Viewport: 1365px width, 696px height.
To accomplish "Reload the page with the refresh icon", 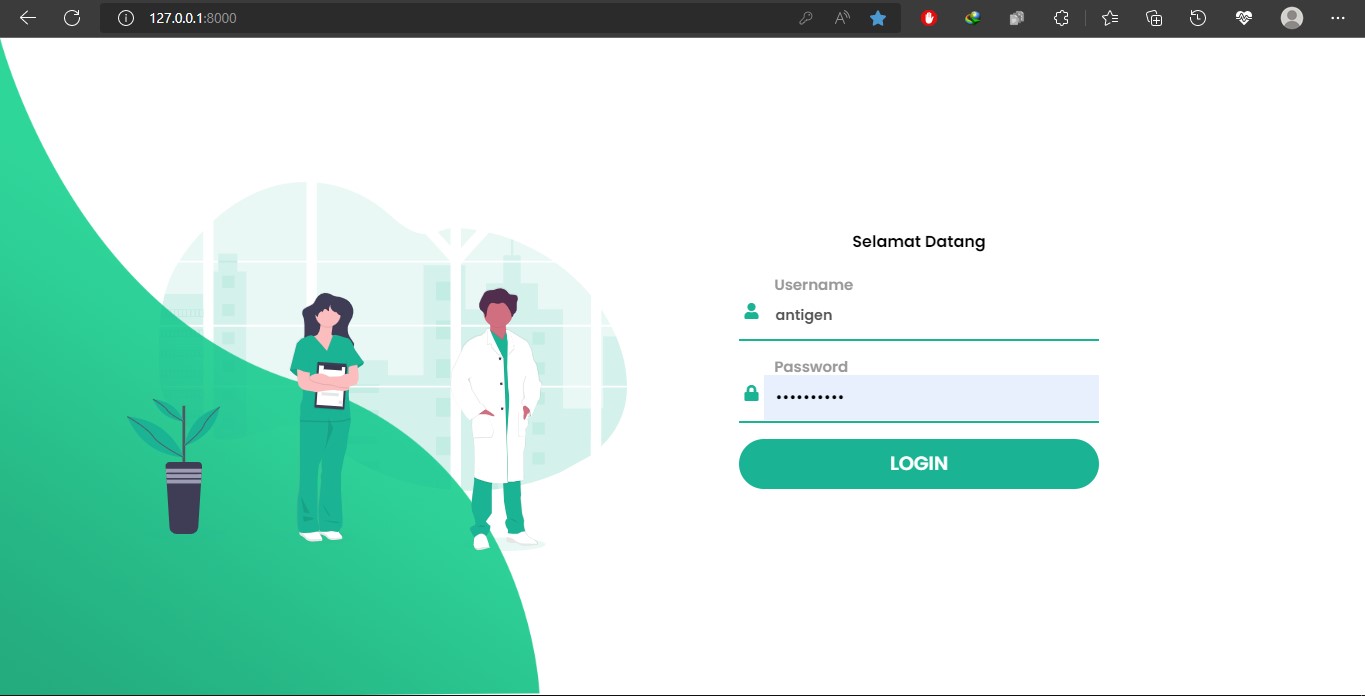I will [x=72, y=18].
